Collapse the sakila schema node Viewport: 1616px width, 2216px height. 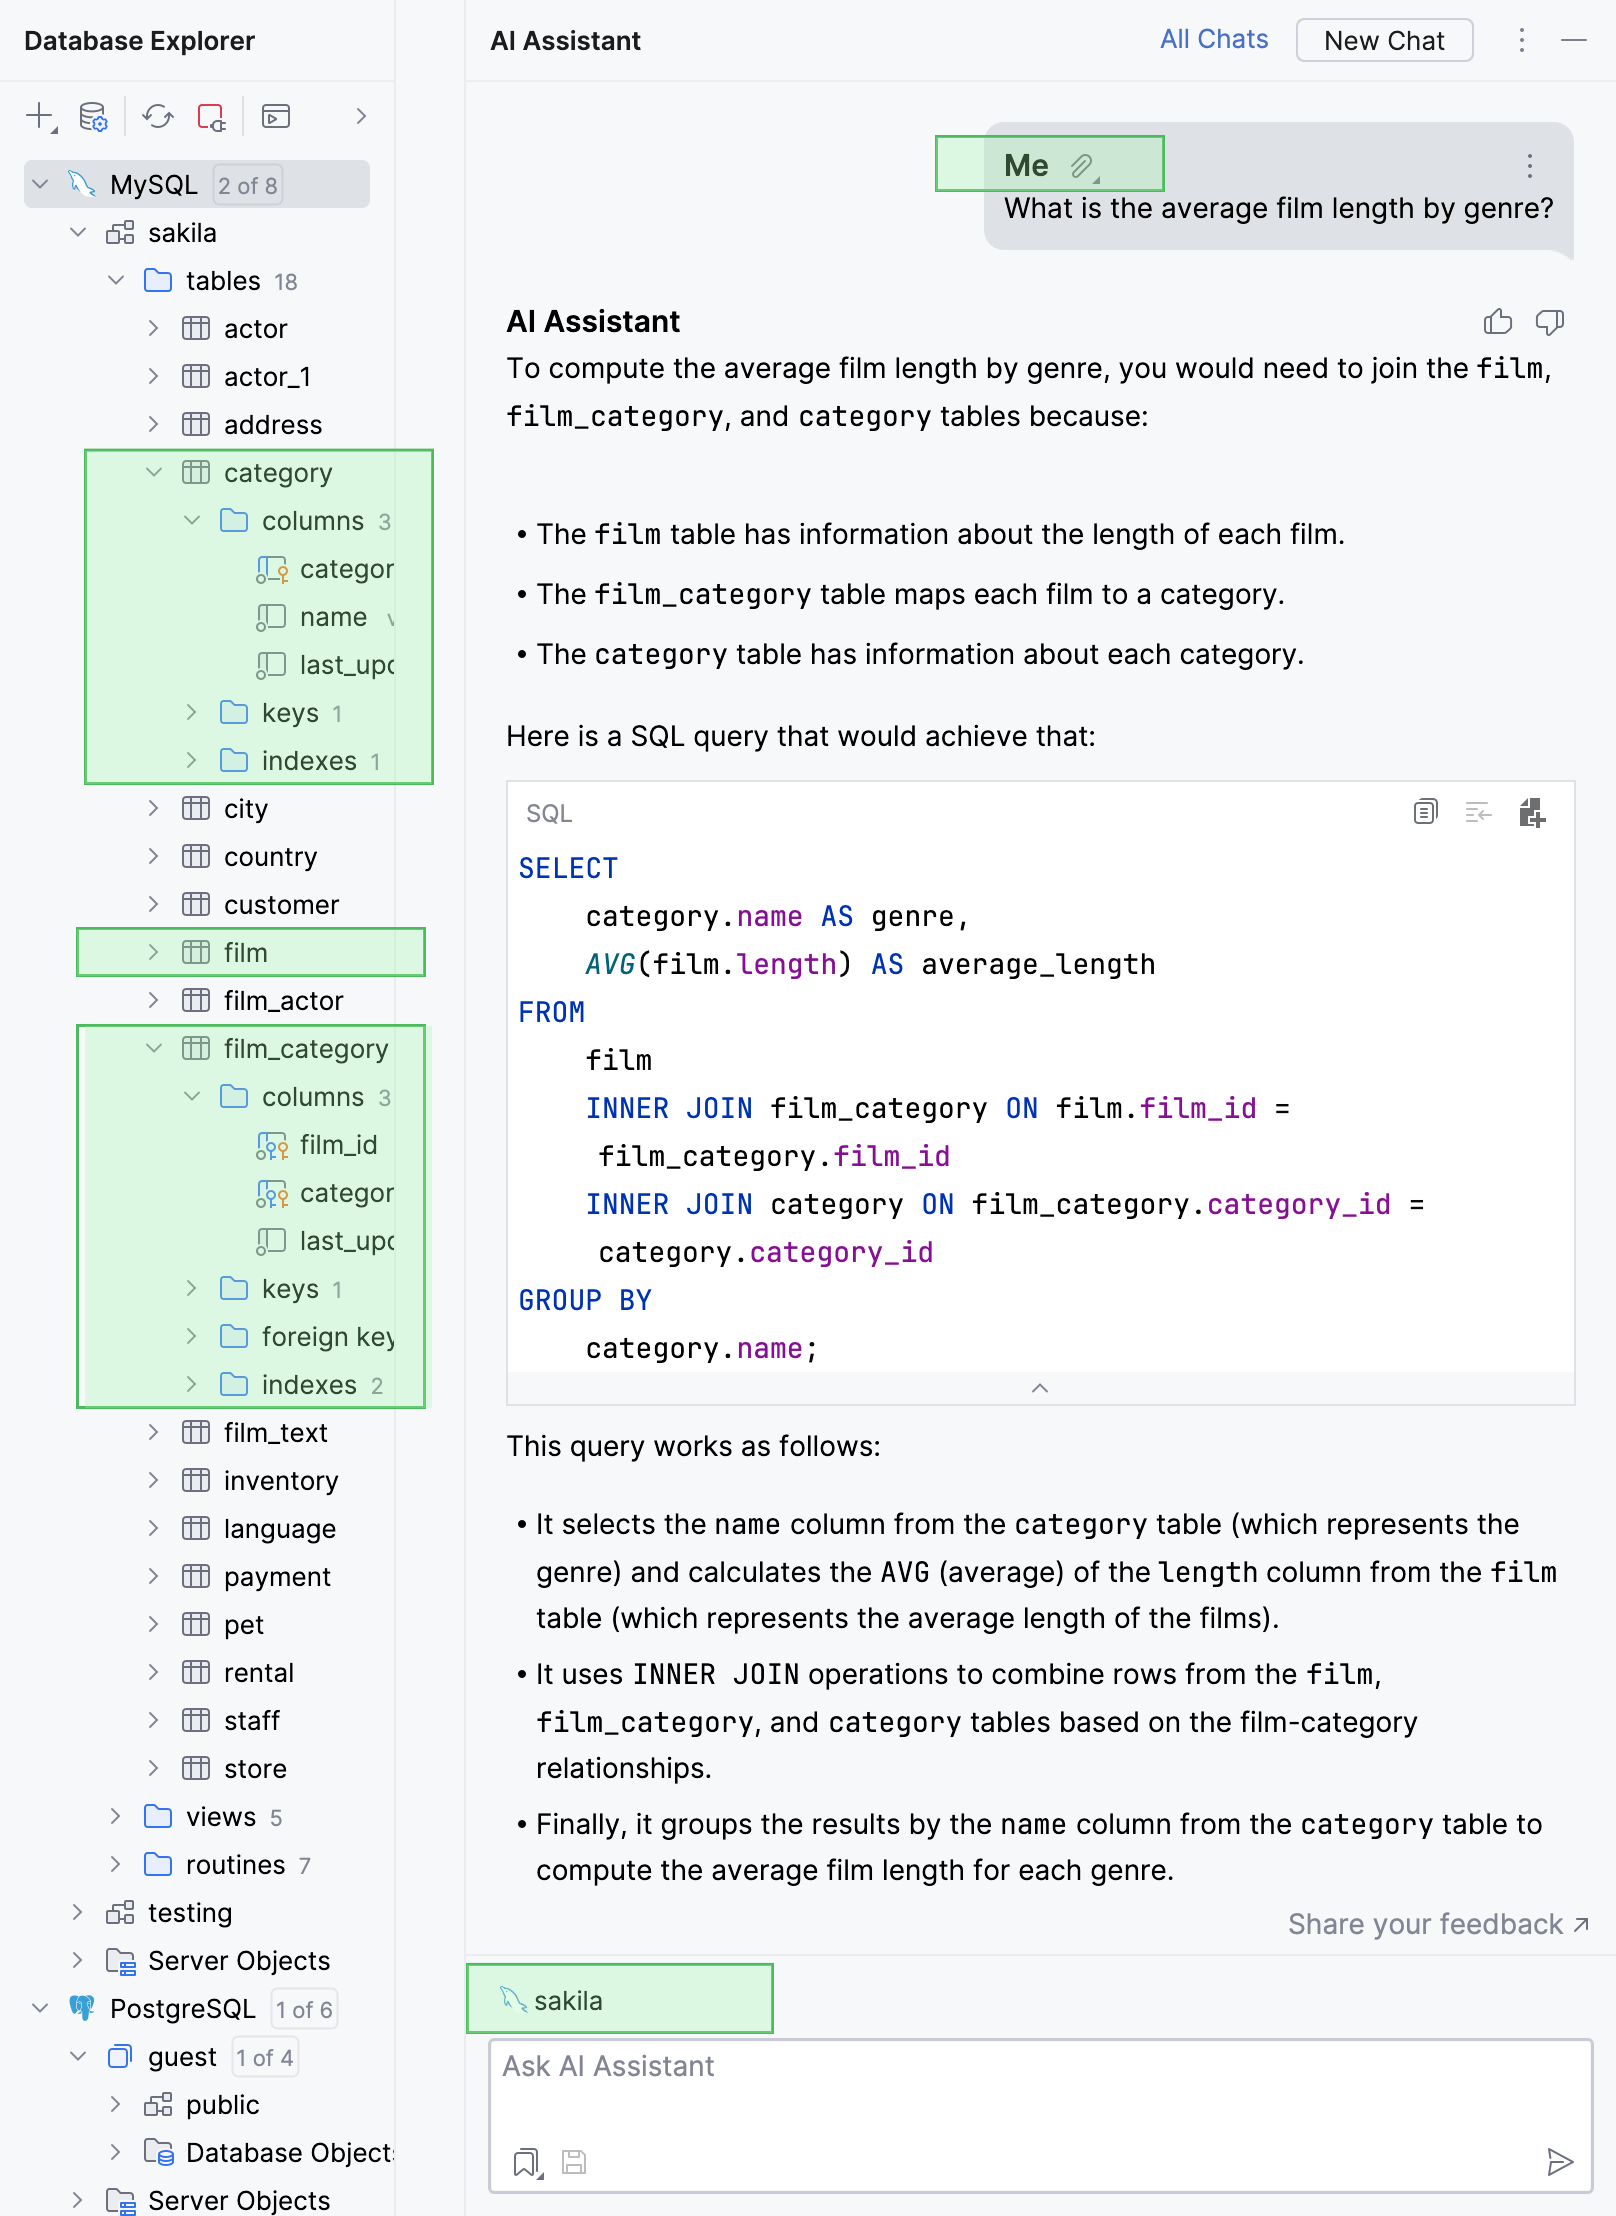click(78, 233)
